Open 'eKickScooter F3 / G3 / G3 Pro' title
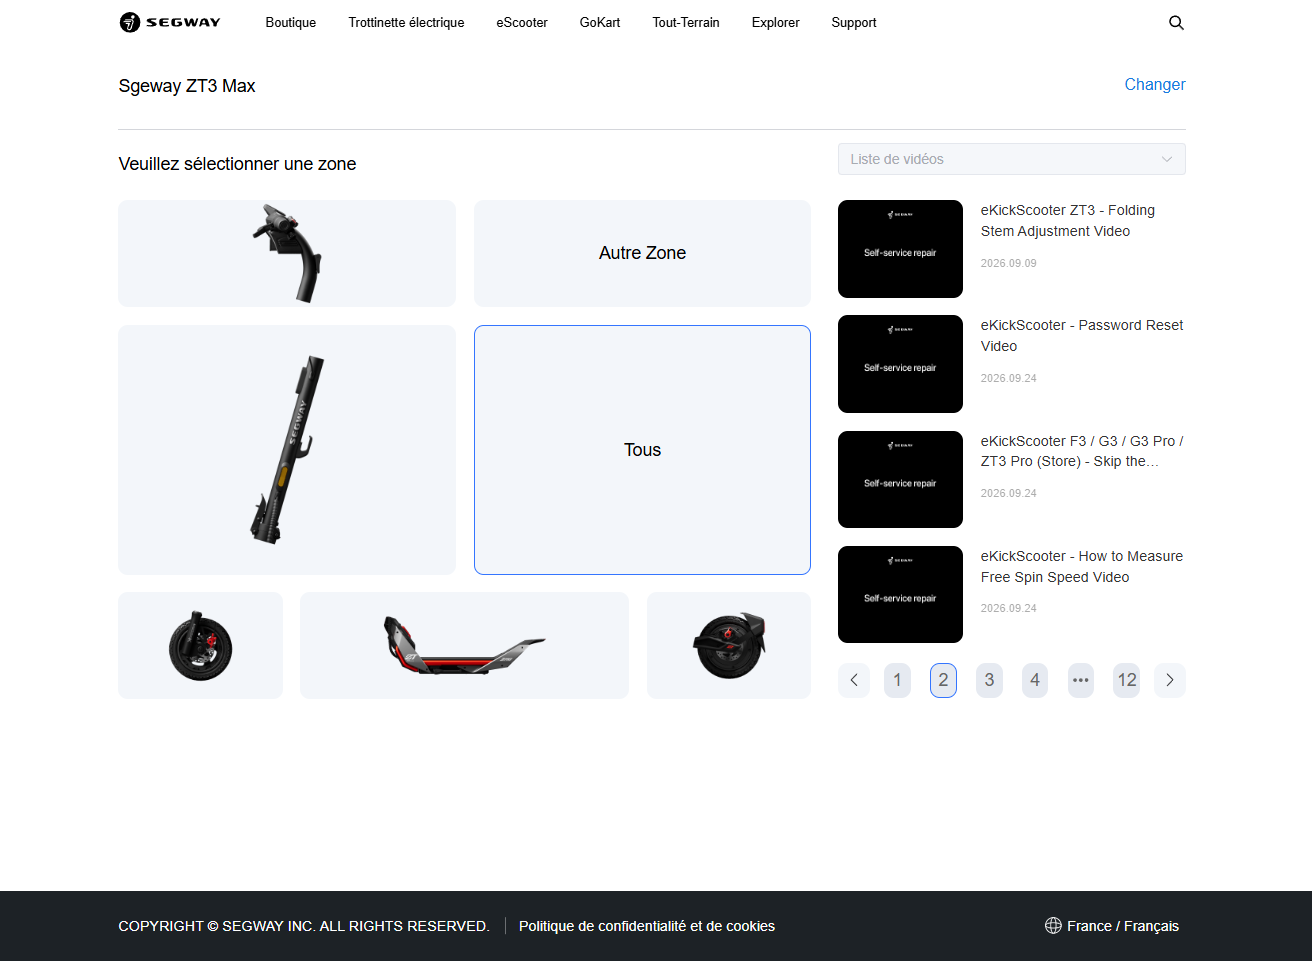 pyautogui.click(x=1082, y=451)
